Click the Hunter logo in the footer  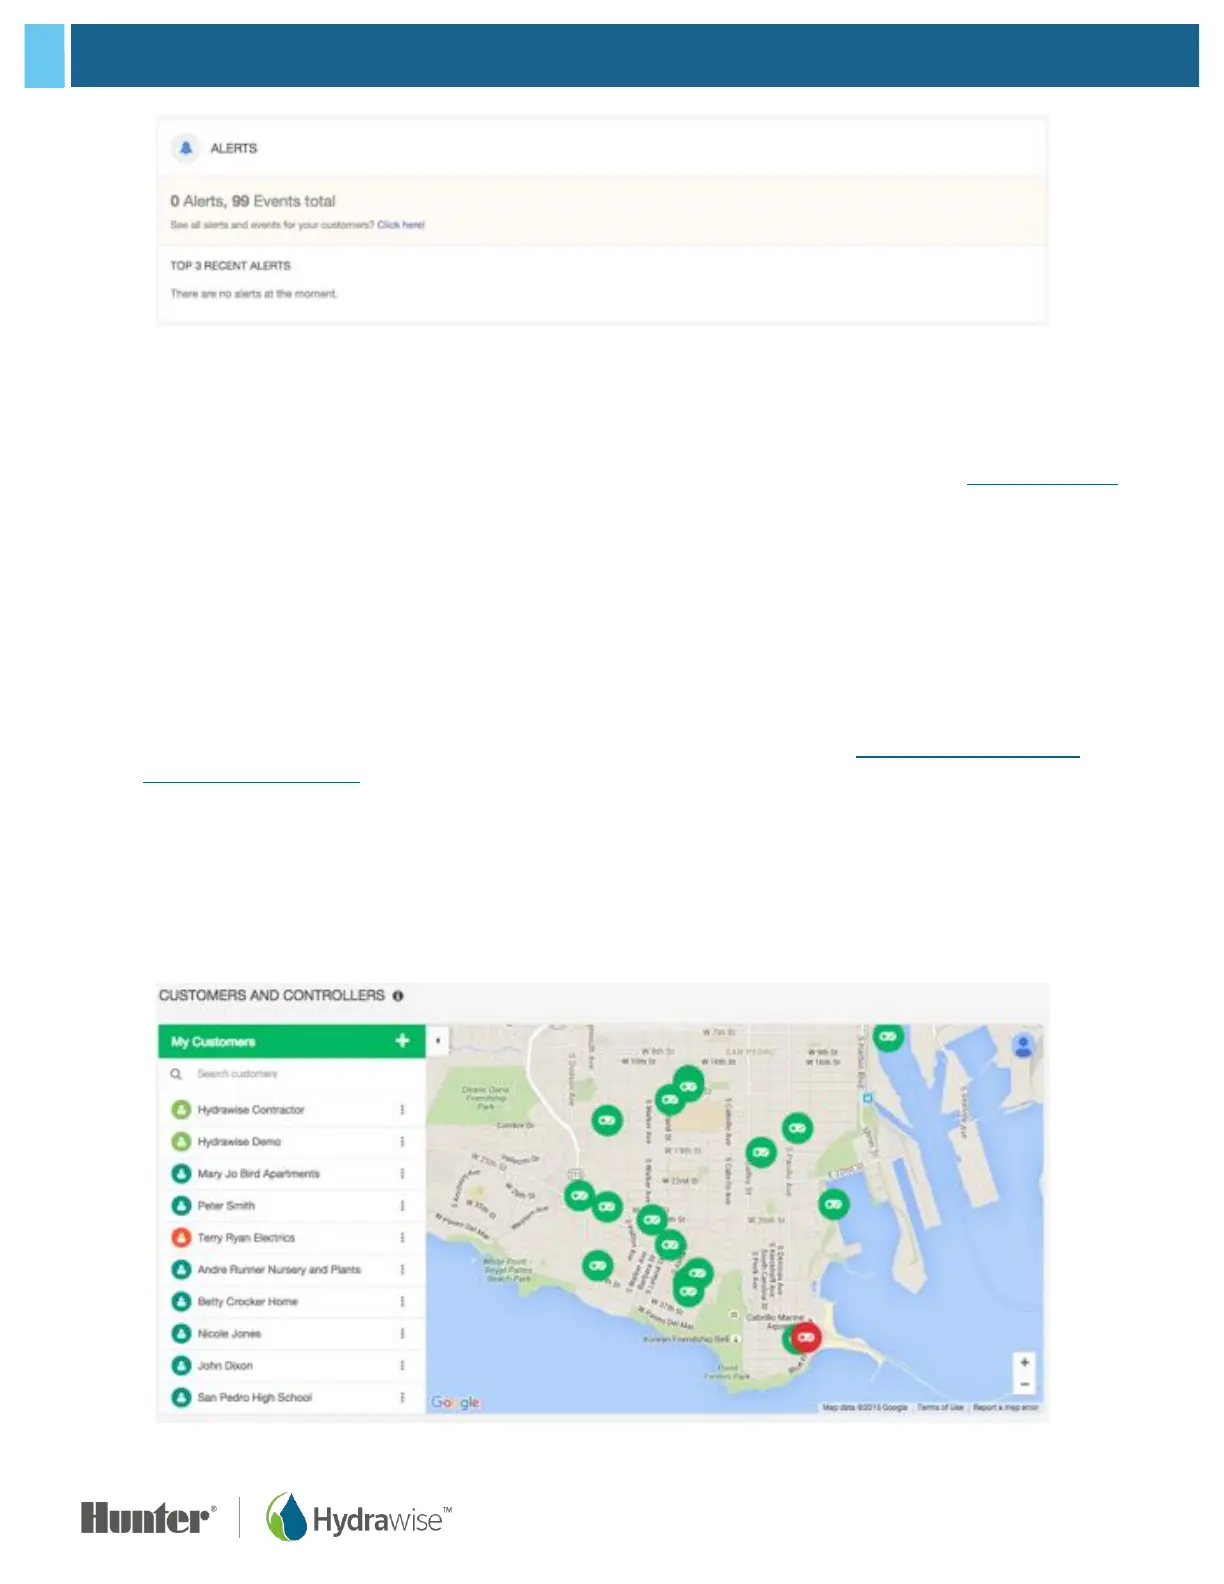148,1518
